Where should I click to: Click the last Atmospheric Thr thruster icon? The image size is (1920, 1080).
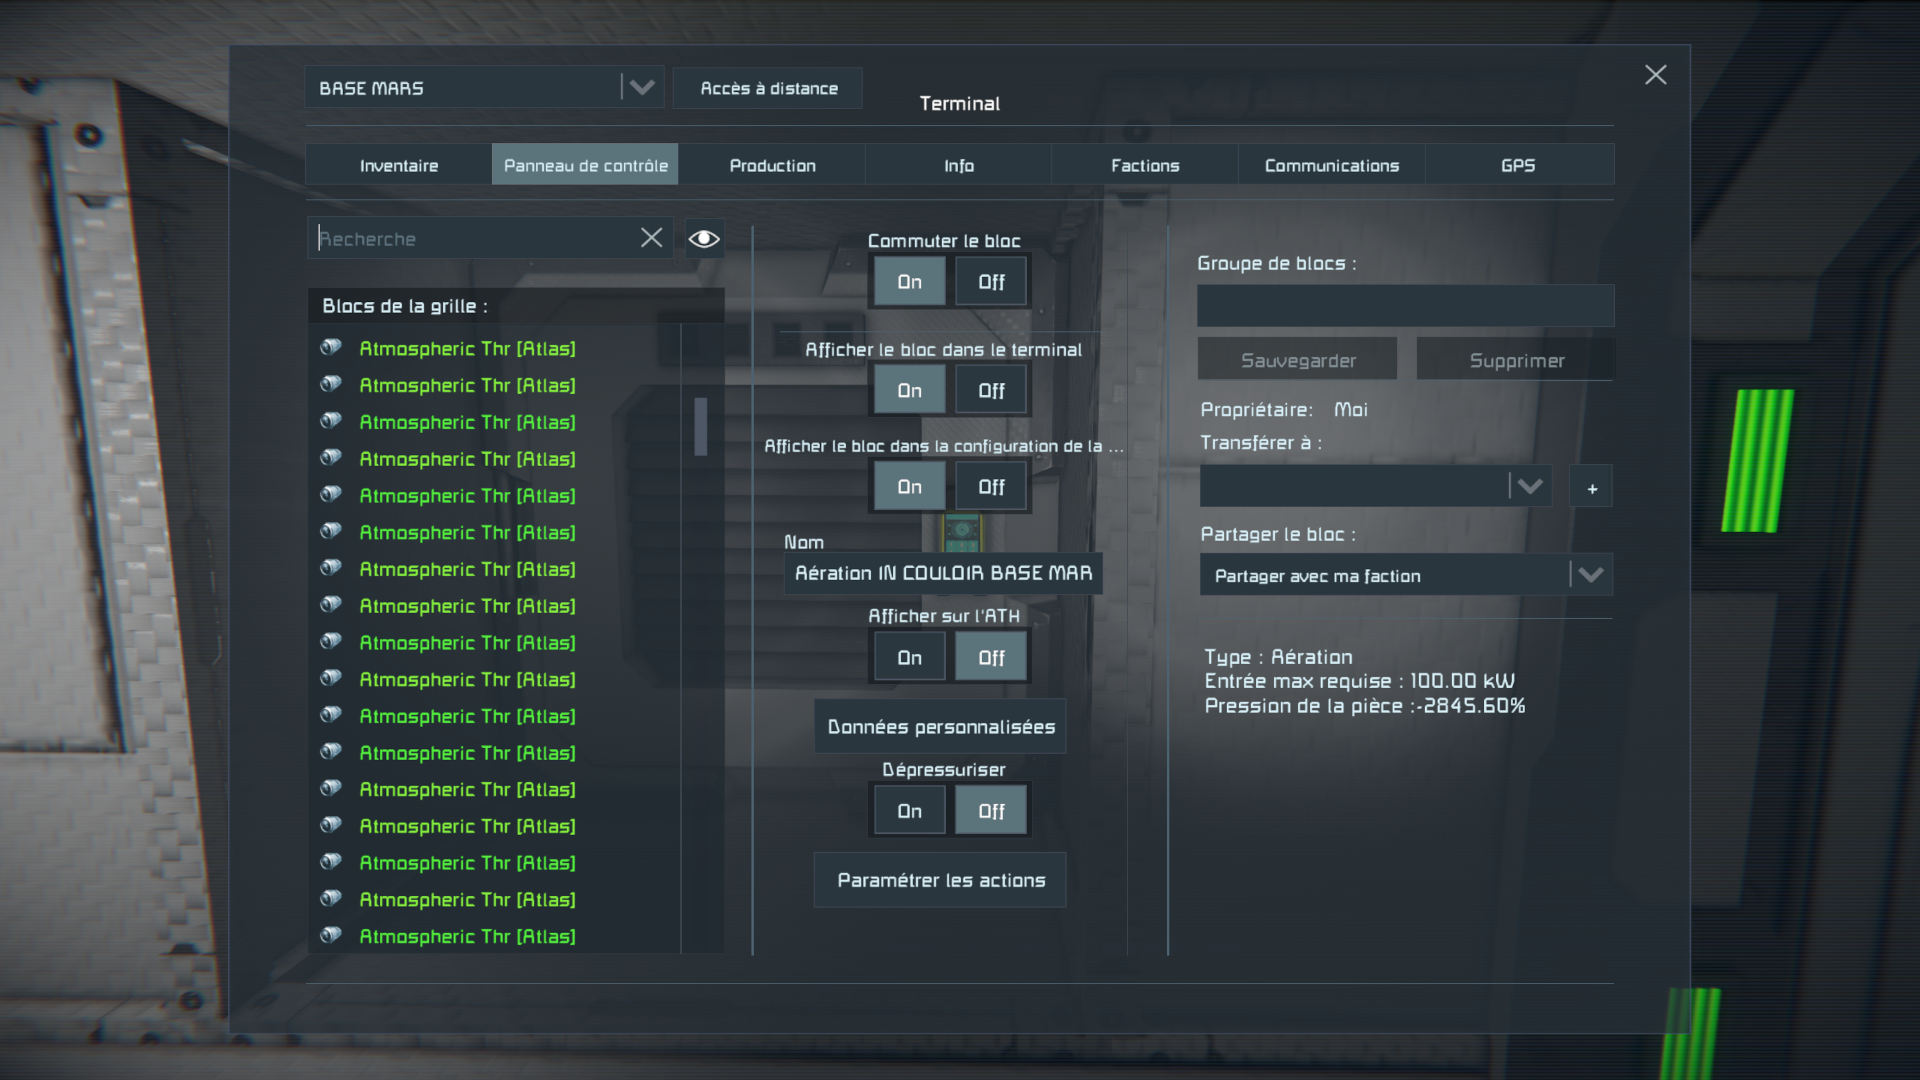coord(331,935)
